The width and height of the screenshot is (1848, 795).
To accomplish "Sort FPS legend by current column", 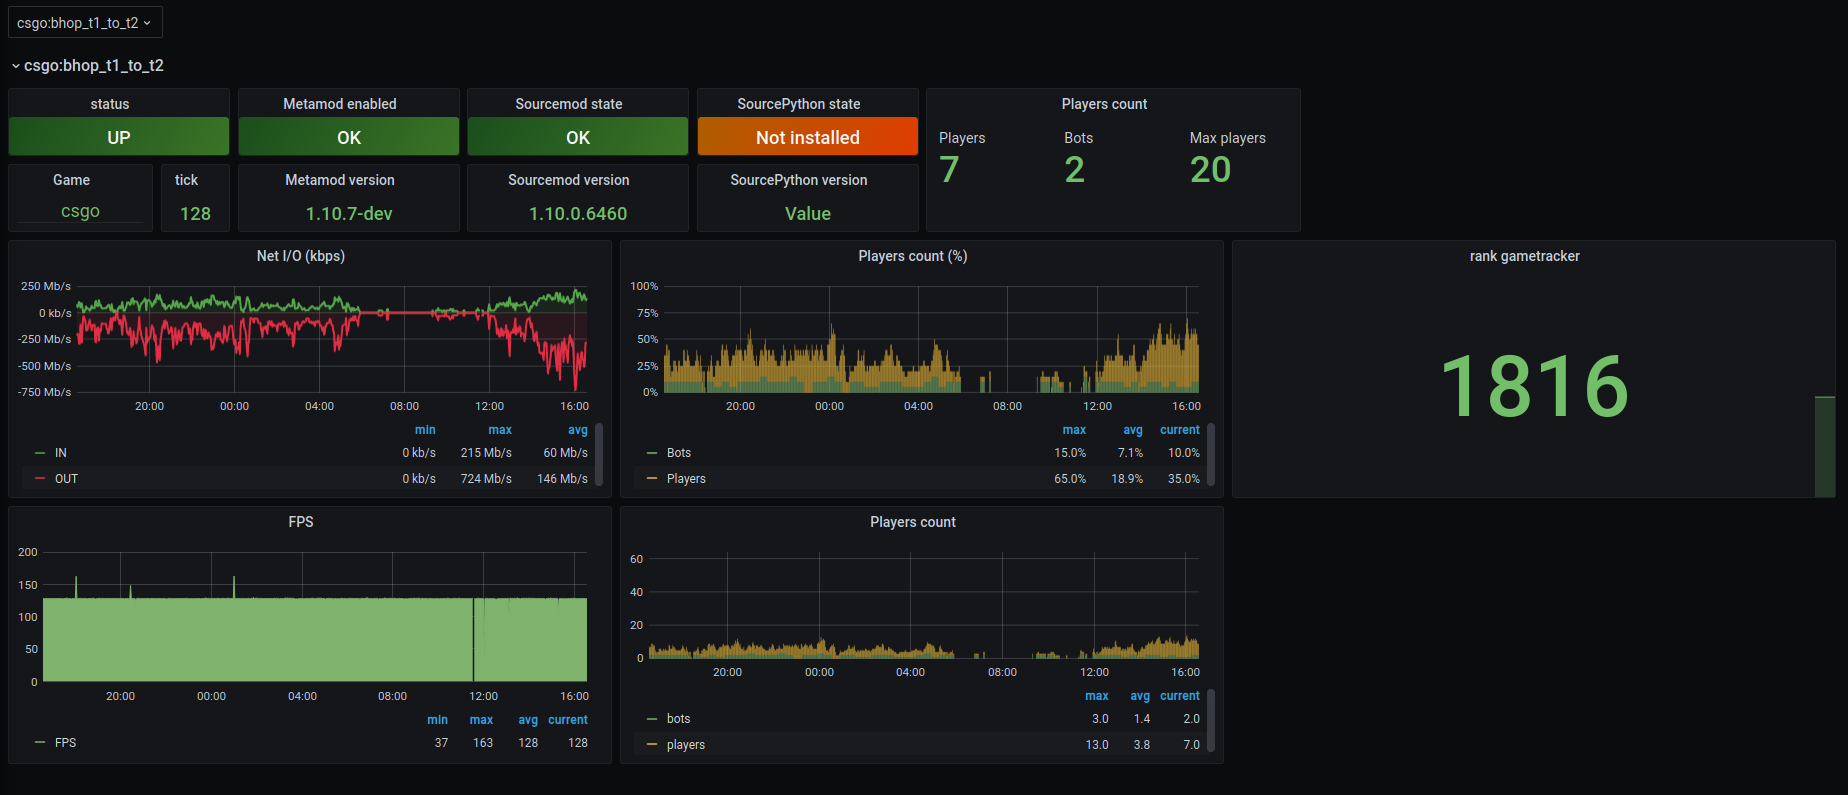I will pos(568,720).
